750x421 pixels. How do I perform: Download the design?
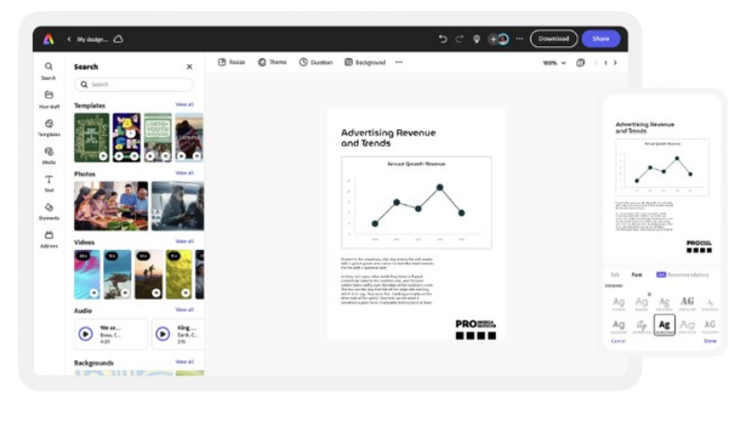coord(553,39)
